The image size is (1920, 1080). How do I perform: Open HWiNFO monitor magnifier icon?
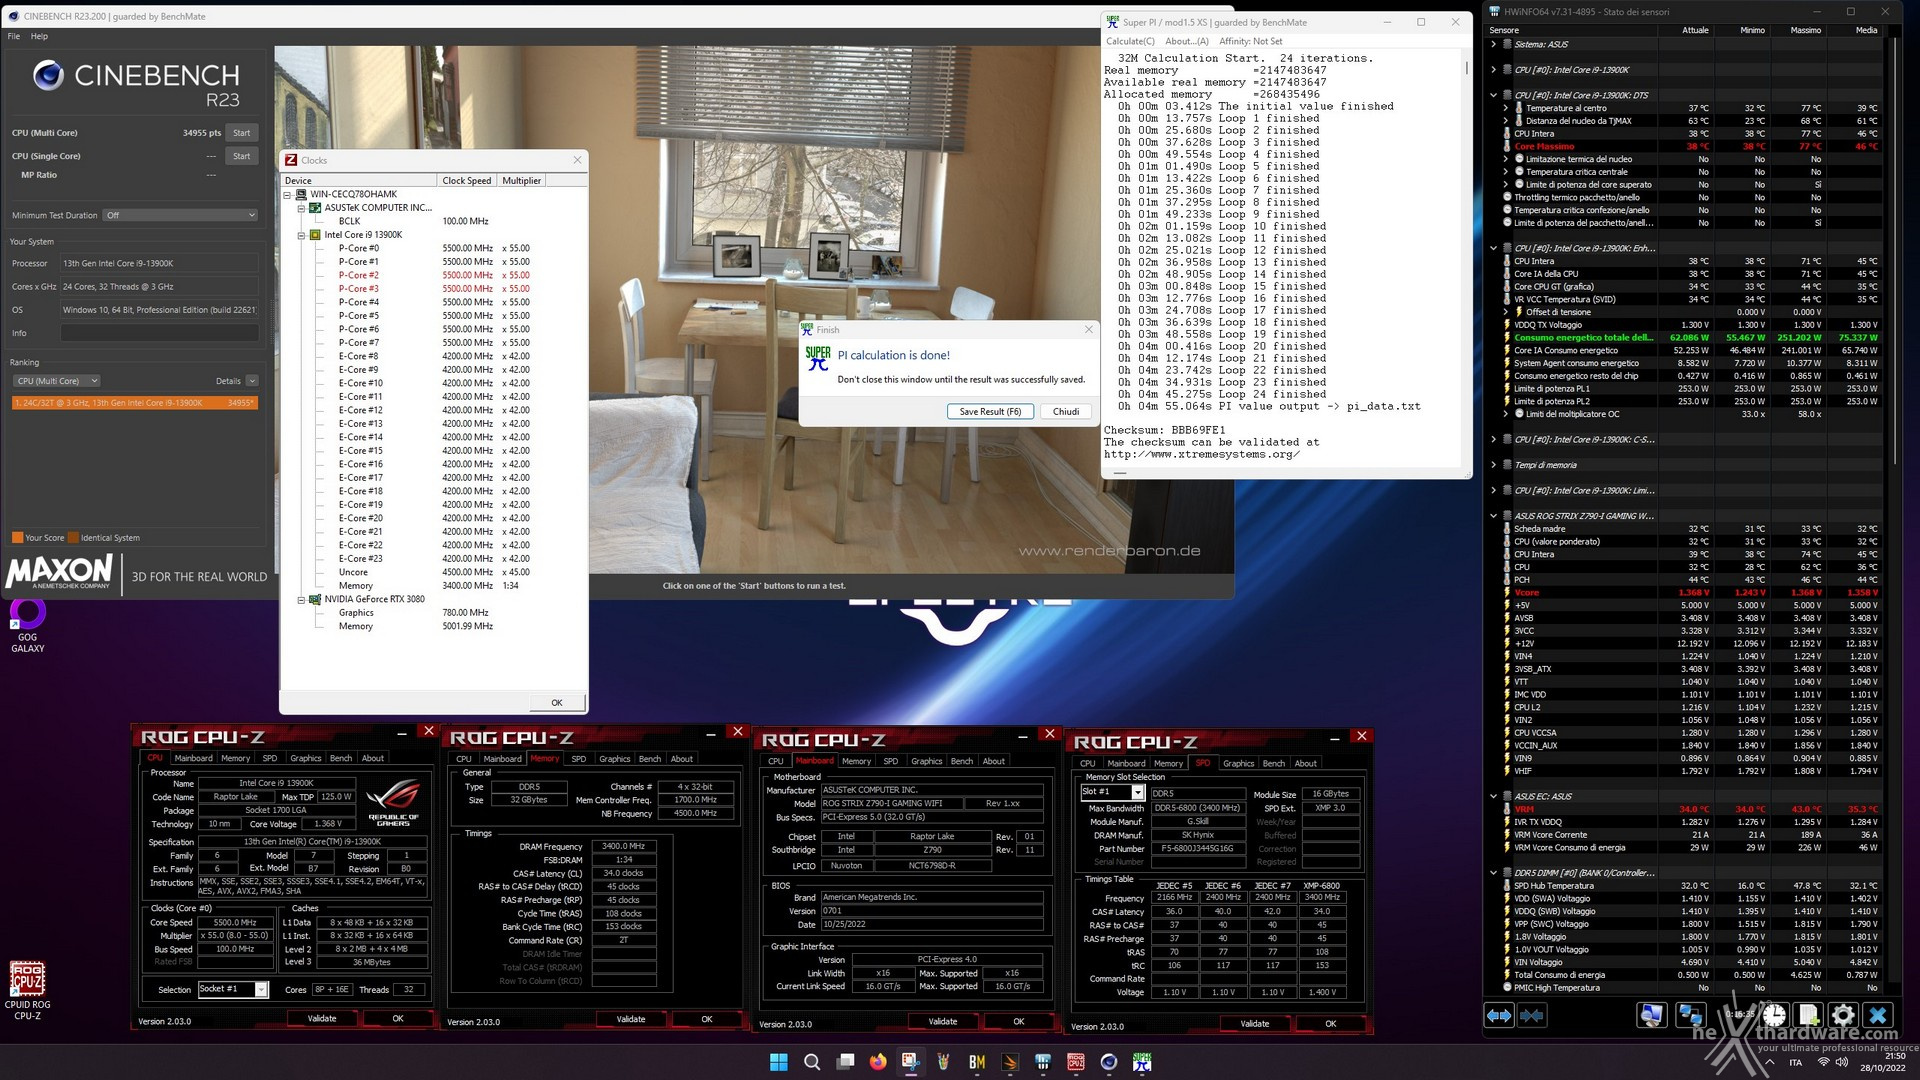(1651, 1015)
